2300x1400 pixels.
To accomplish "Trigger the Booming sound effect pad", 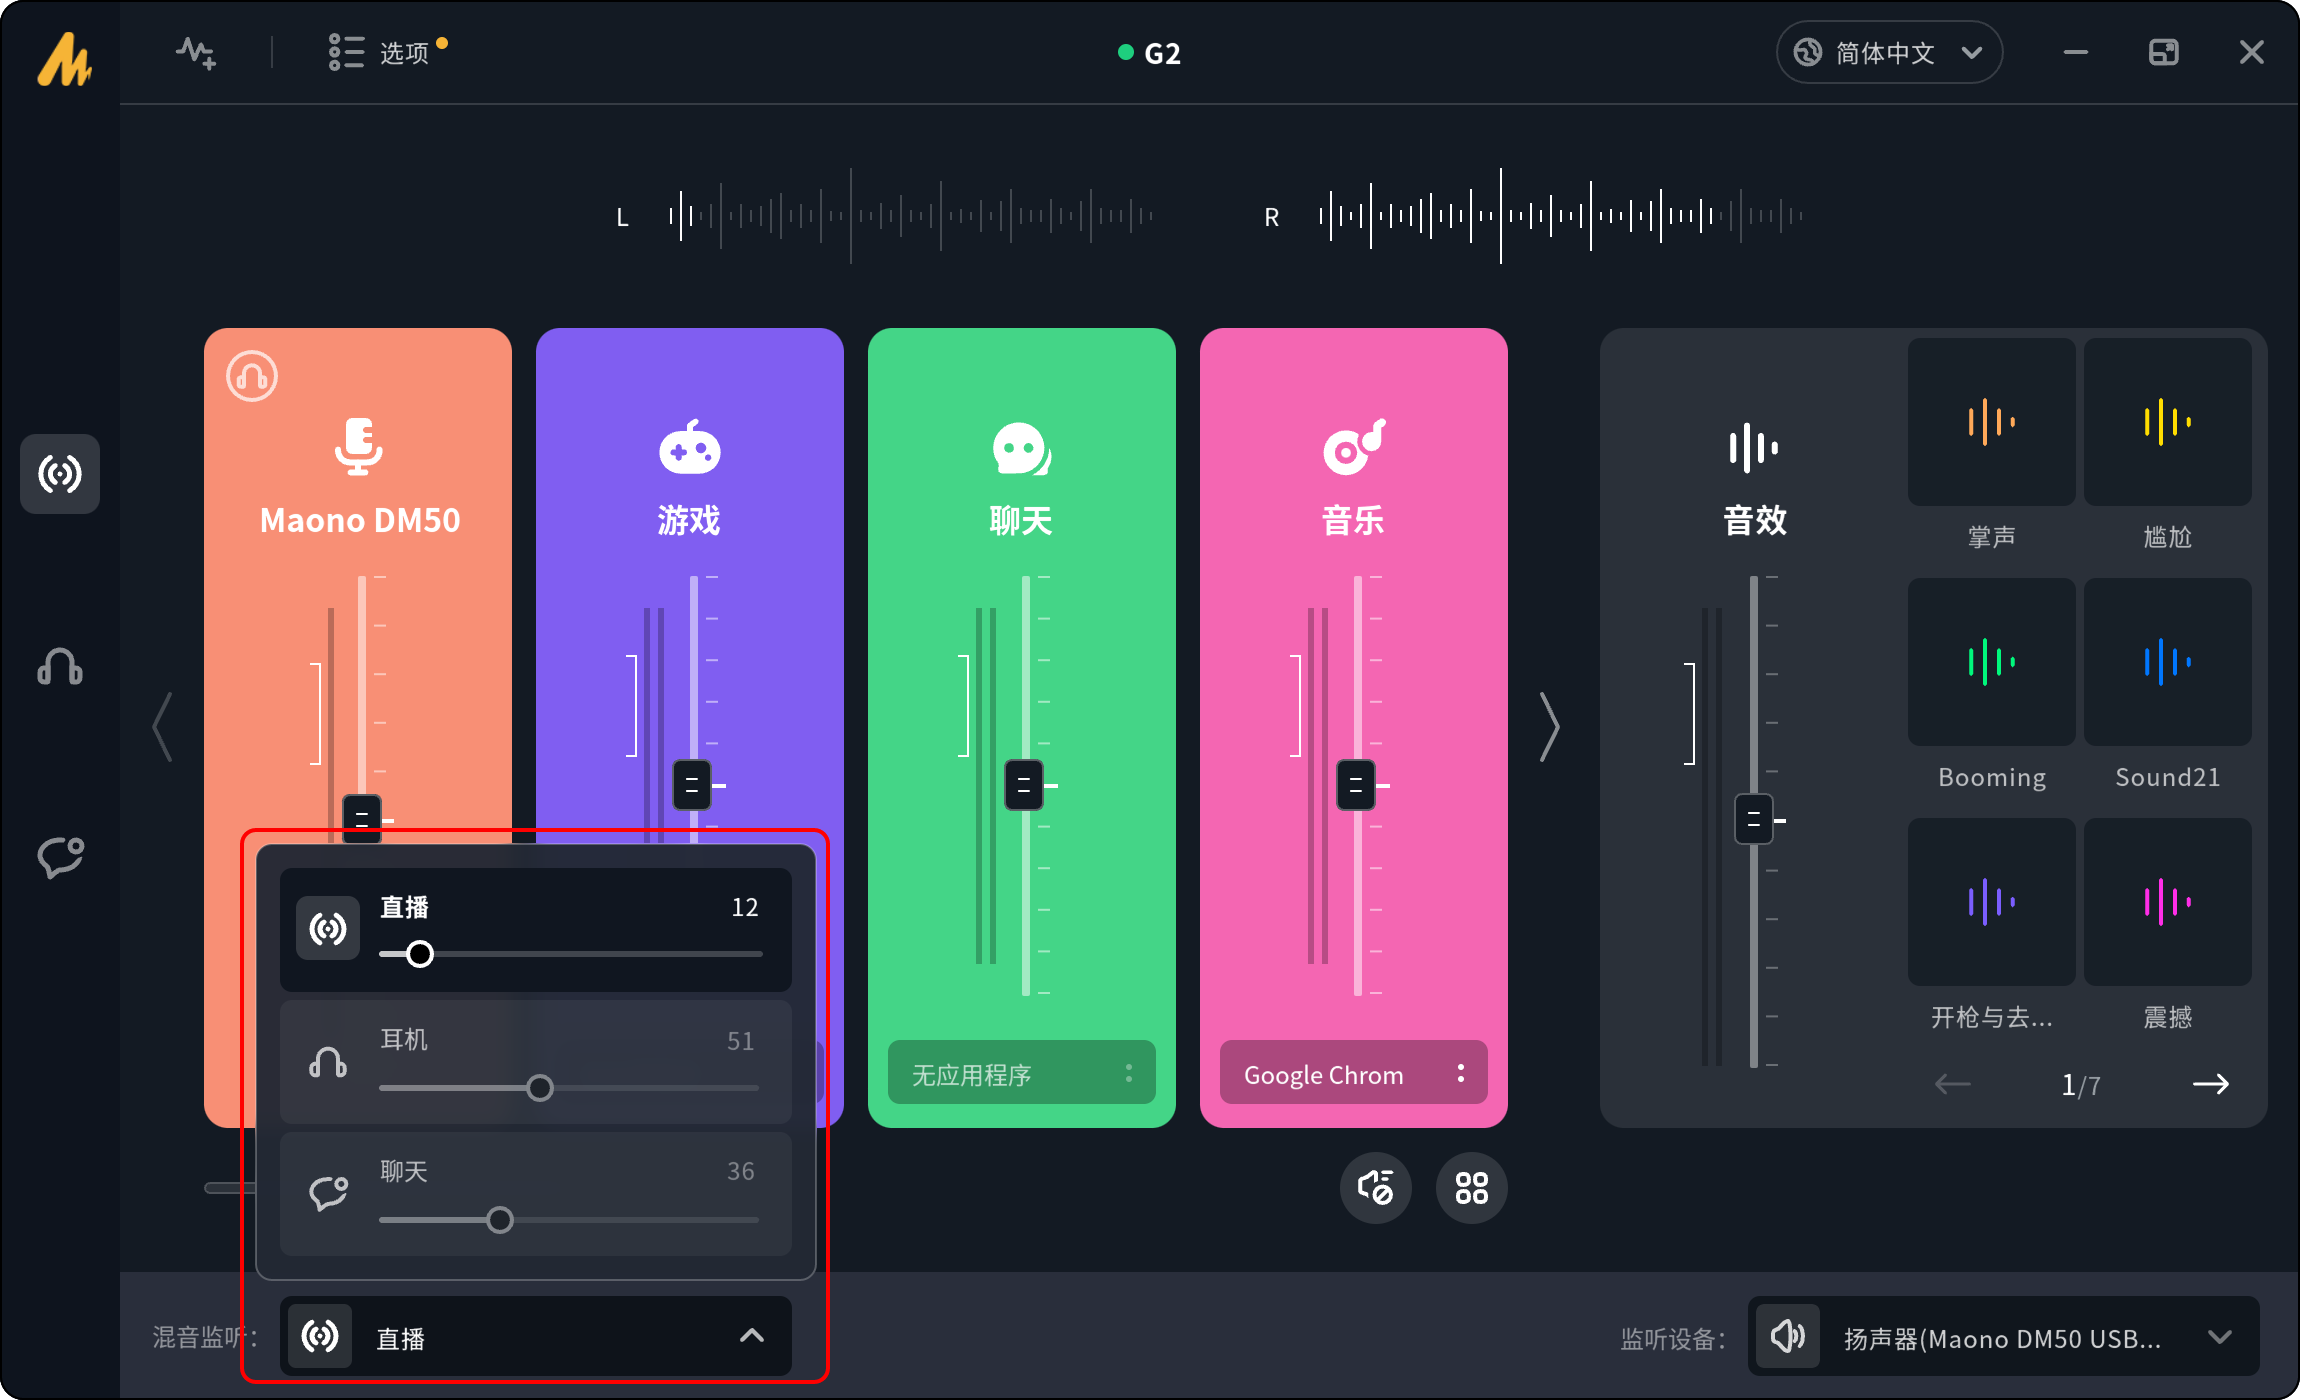I will pyautogui.click(x=1991, y=662).
